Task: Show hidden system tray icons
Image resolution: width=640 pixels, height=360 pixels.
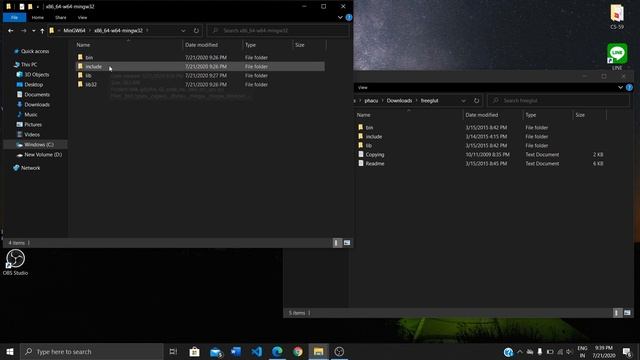Action: (520, 352)
